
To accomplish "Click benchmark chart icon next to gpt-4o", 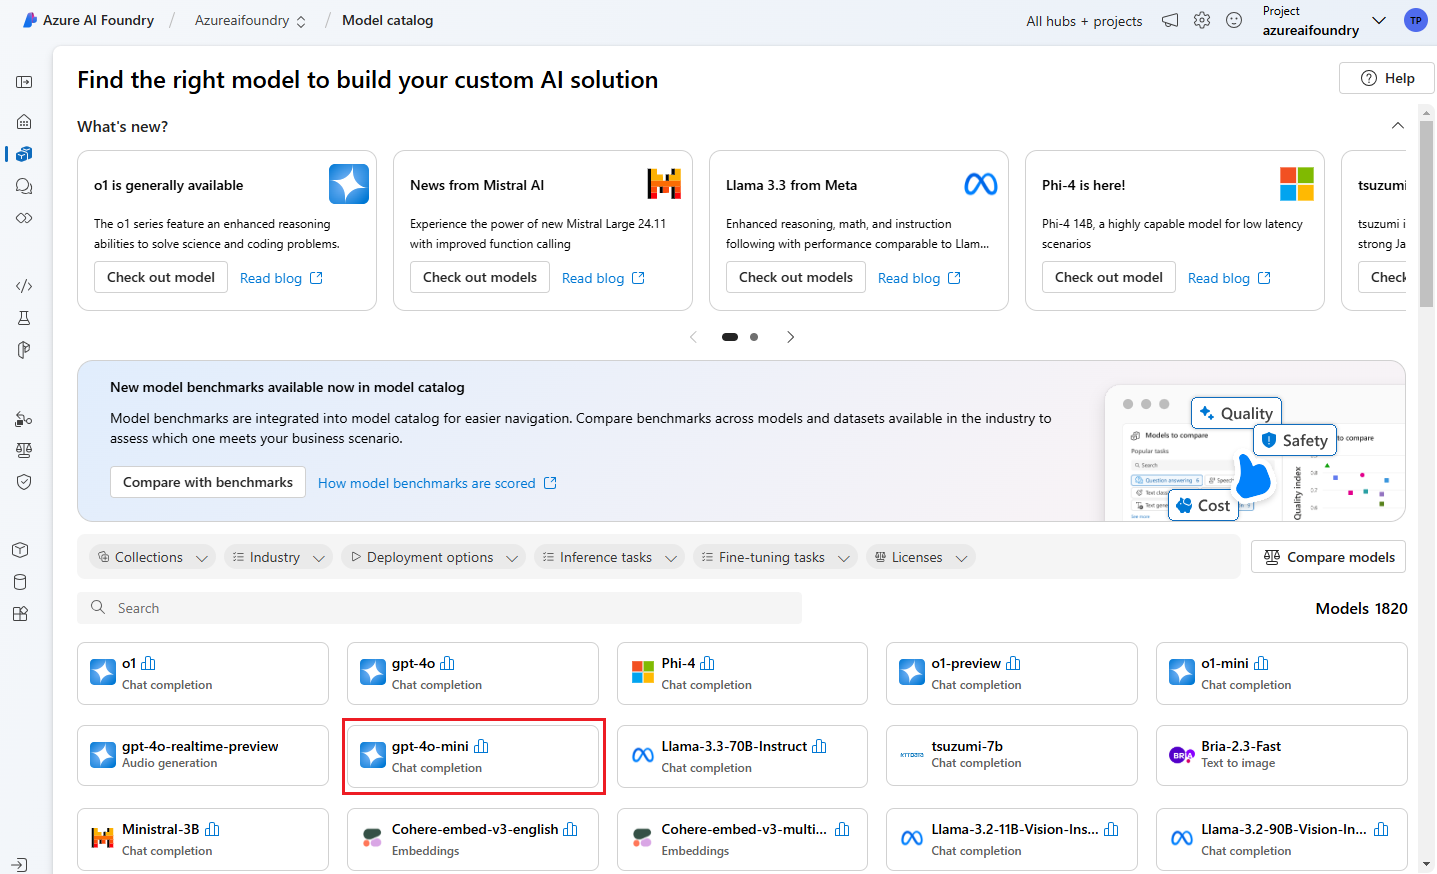I will (x=448, y=663).
